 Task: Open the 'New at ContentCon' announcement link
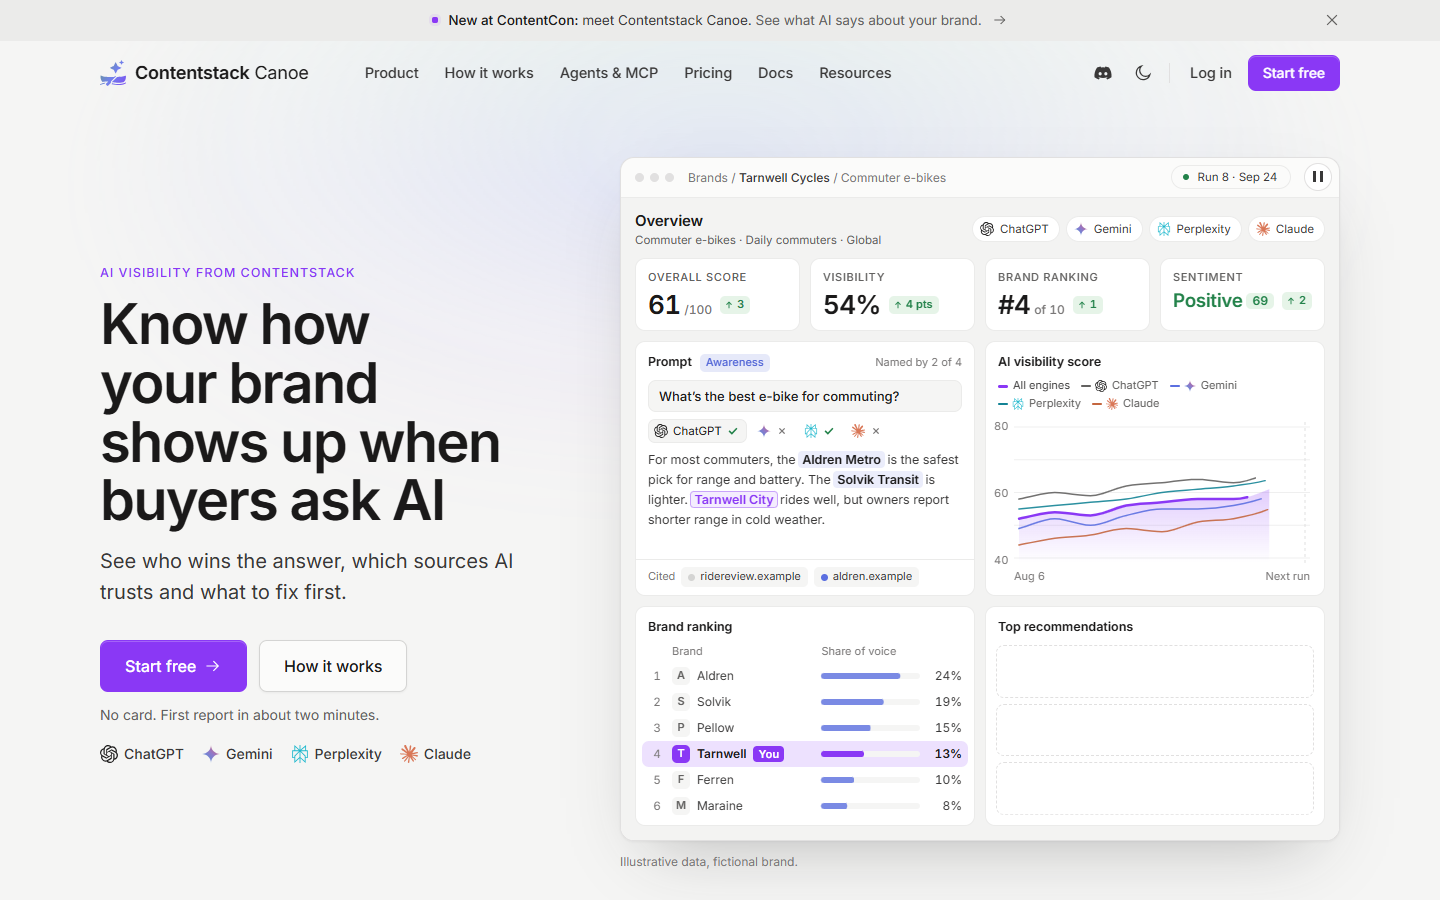click(716, 20)
